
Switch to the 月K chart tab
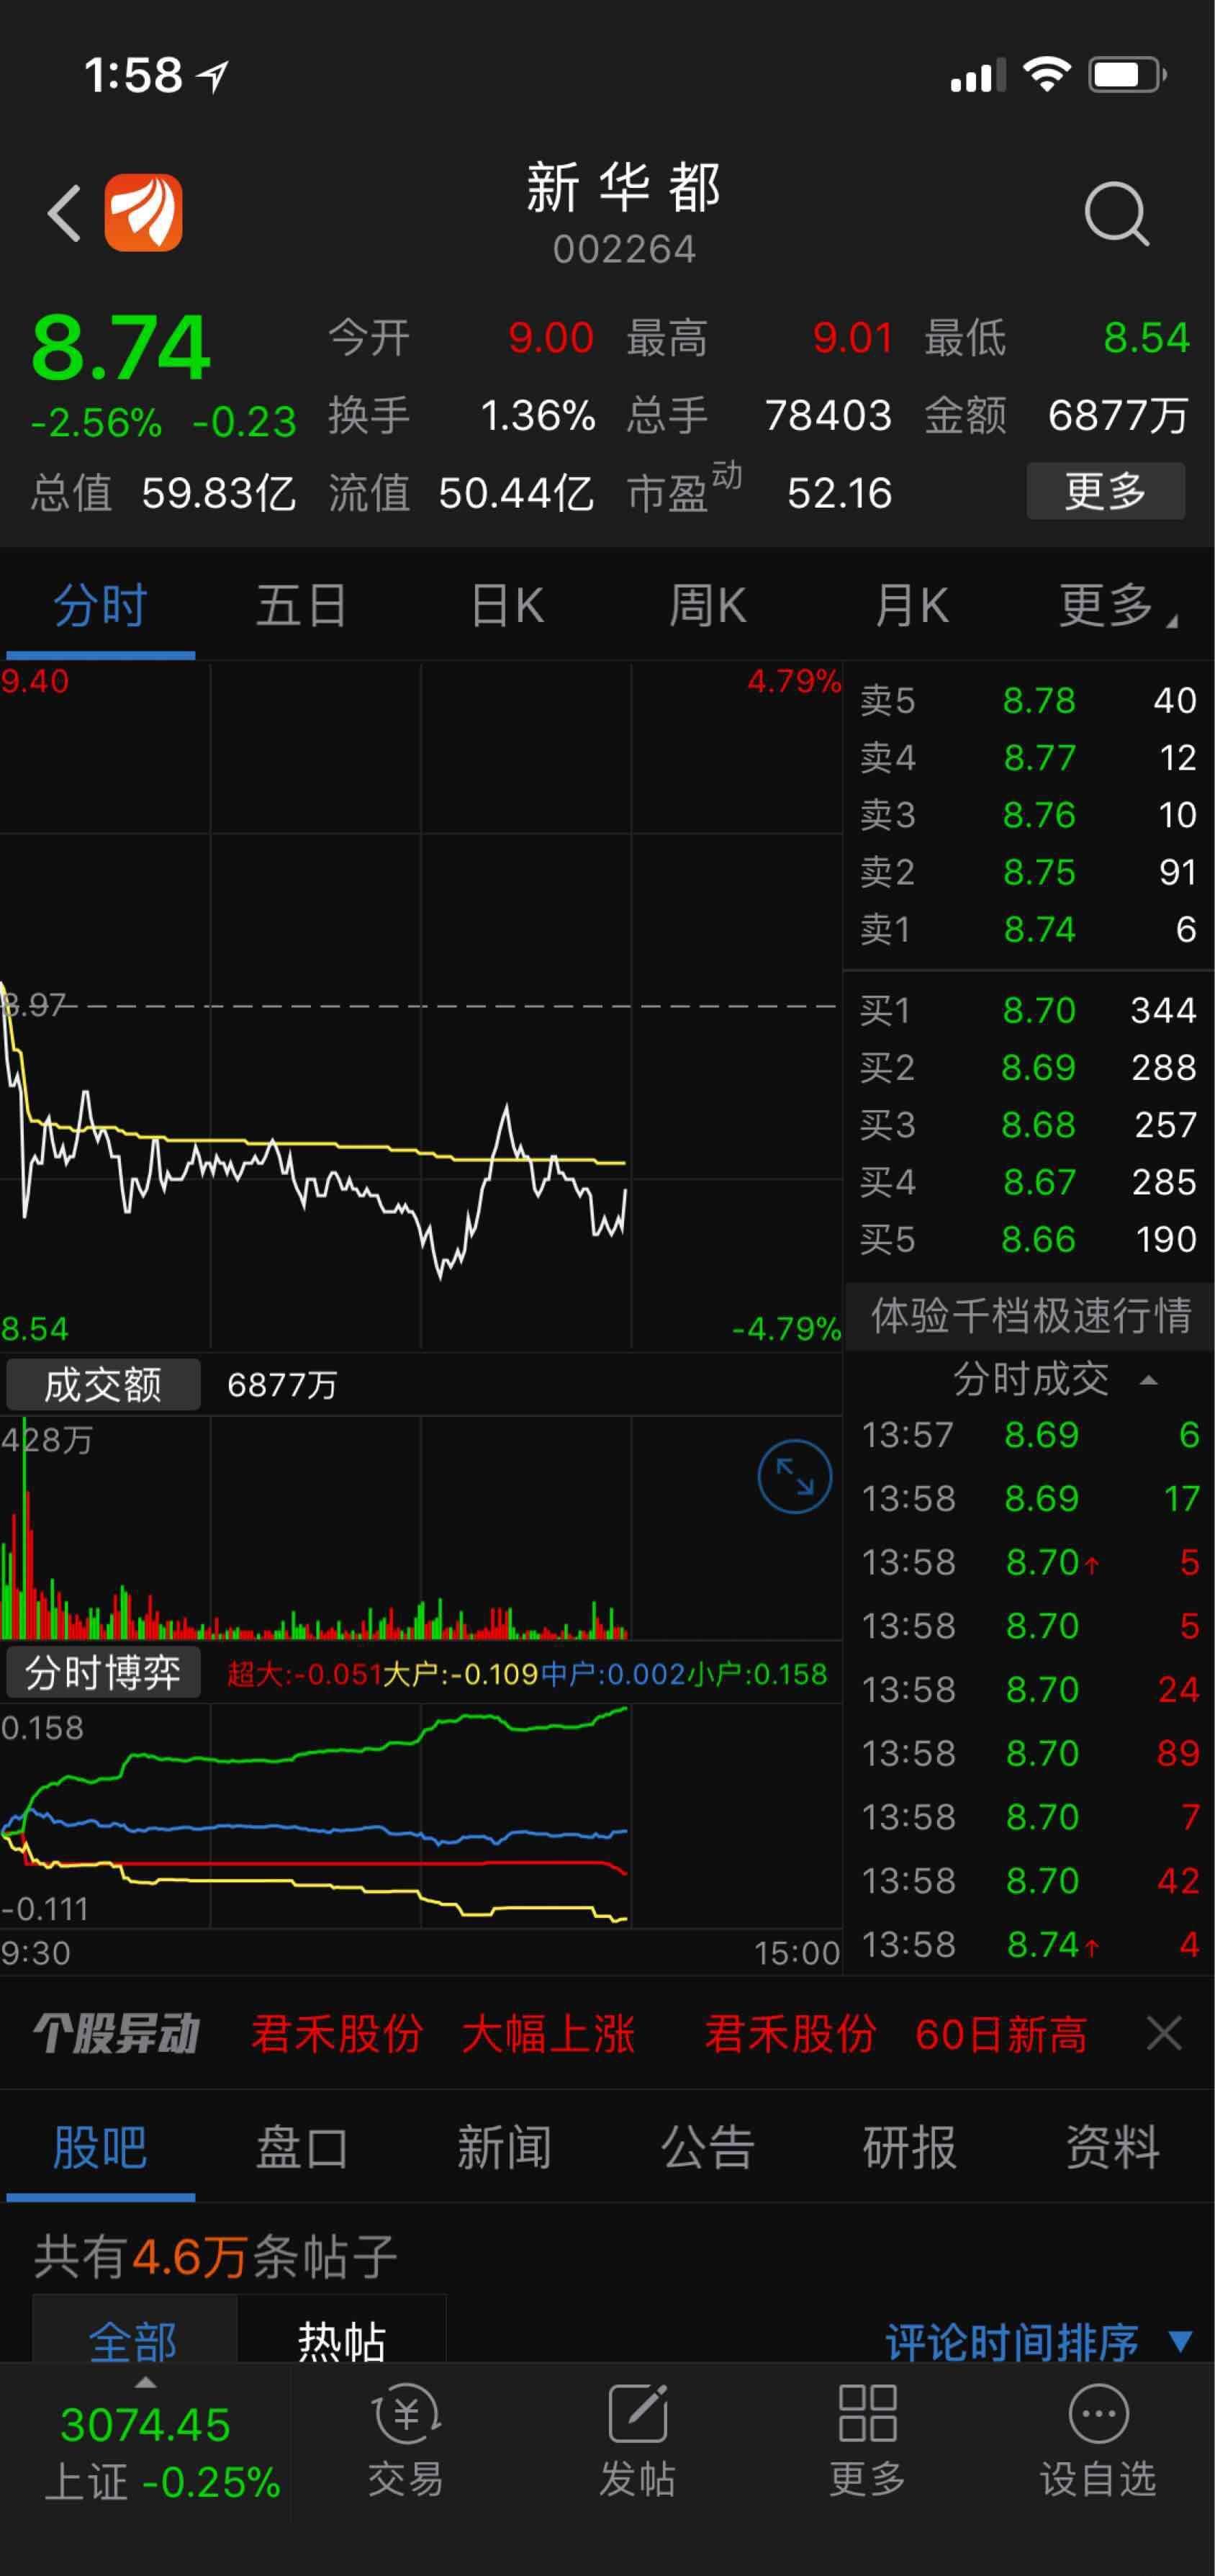click(x=911, y=606)
